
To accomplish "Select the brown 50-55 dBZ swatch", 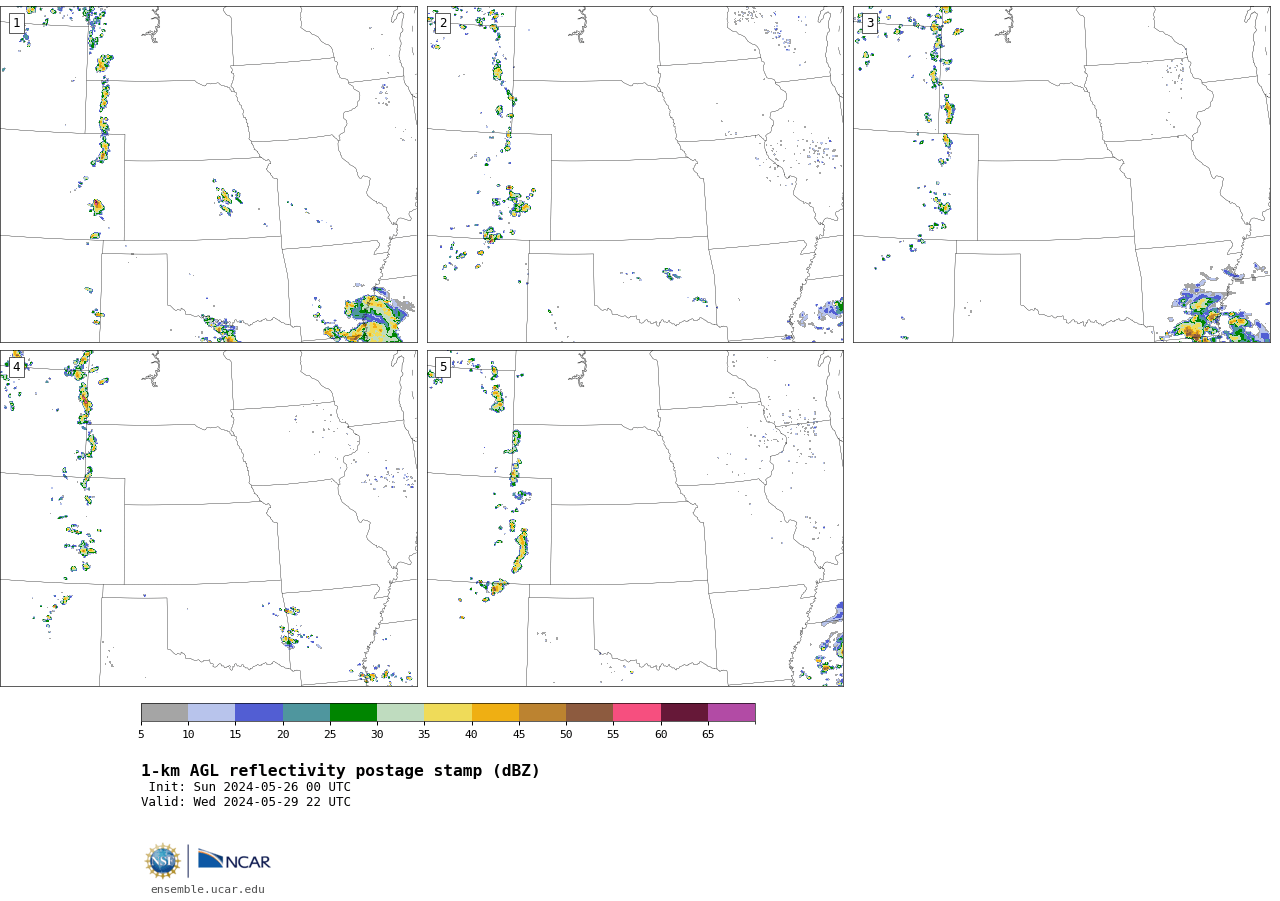I will point(590,713).
